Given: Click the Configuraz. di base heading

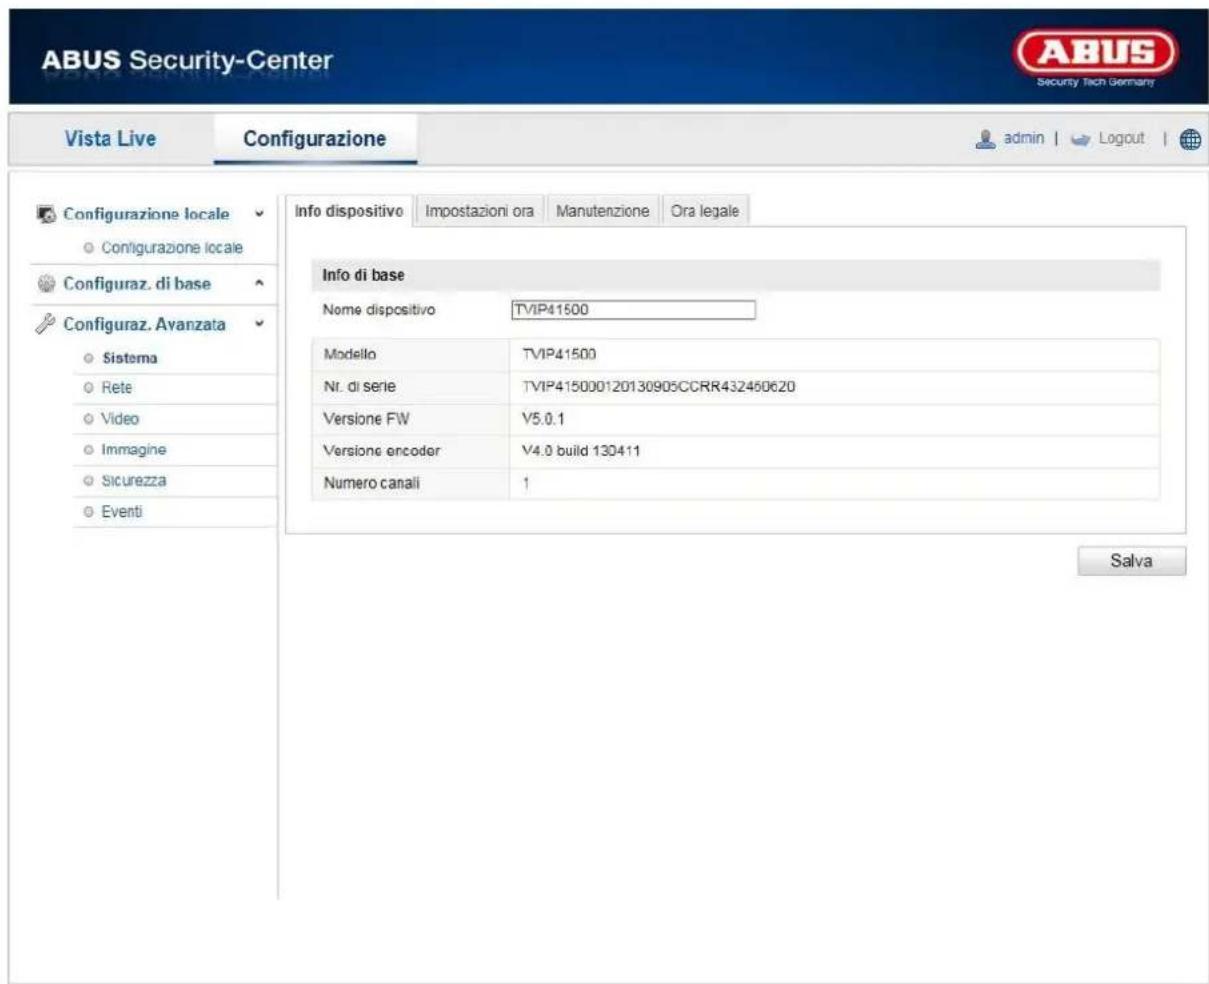Looking at the screenshot, I should click(137, 284).
